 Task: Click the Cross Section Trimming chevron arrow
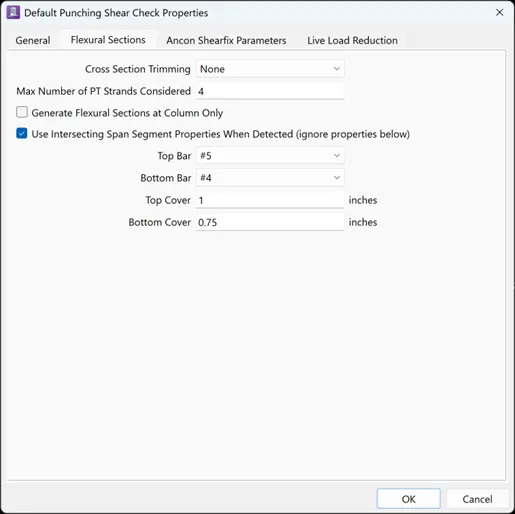pos(337,69)
